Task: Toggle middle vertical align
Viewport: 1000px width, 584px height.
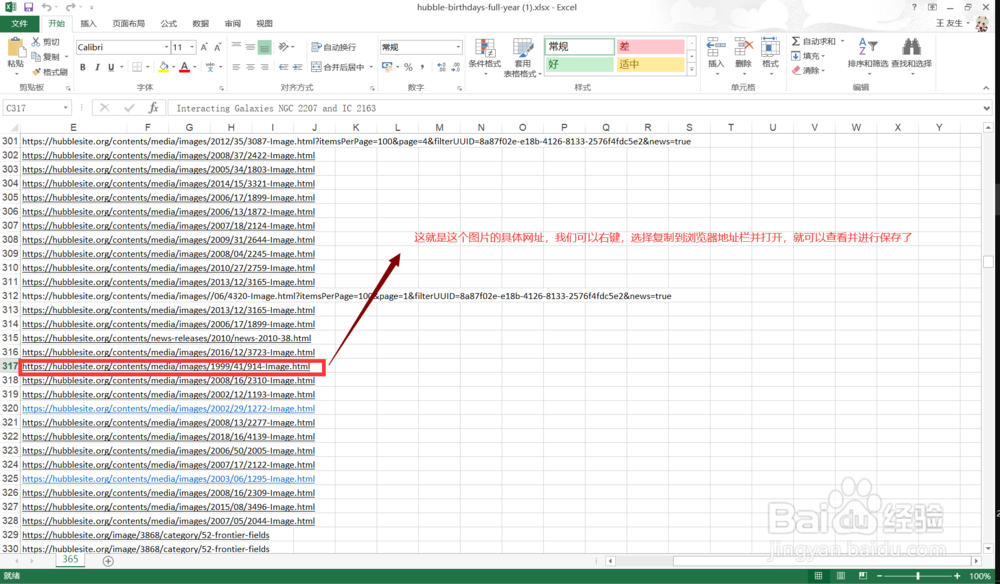Action: 250,47
